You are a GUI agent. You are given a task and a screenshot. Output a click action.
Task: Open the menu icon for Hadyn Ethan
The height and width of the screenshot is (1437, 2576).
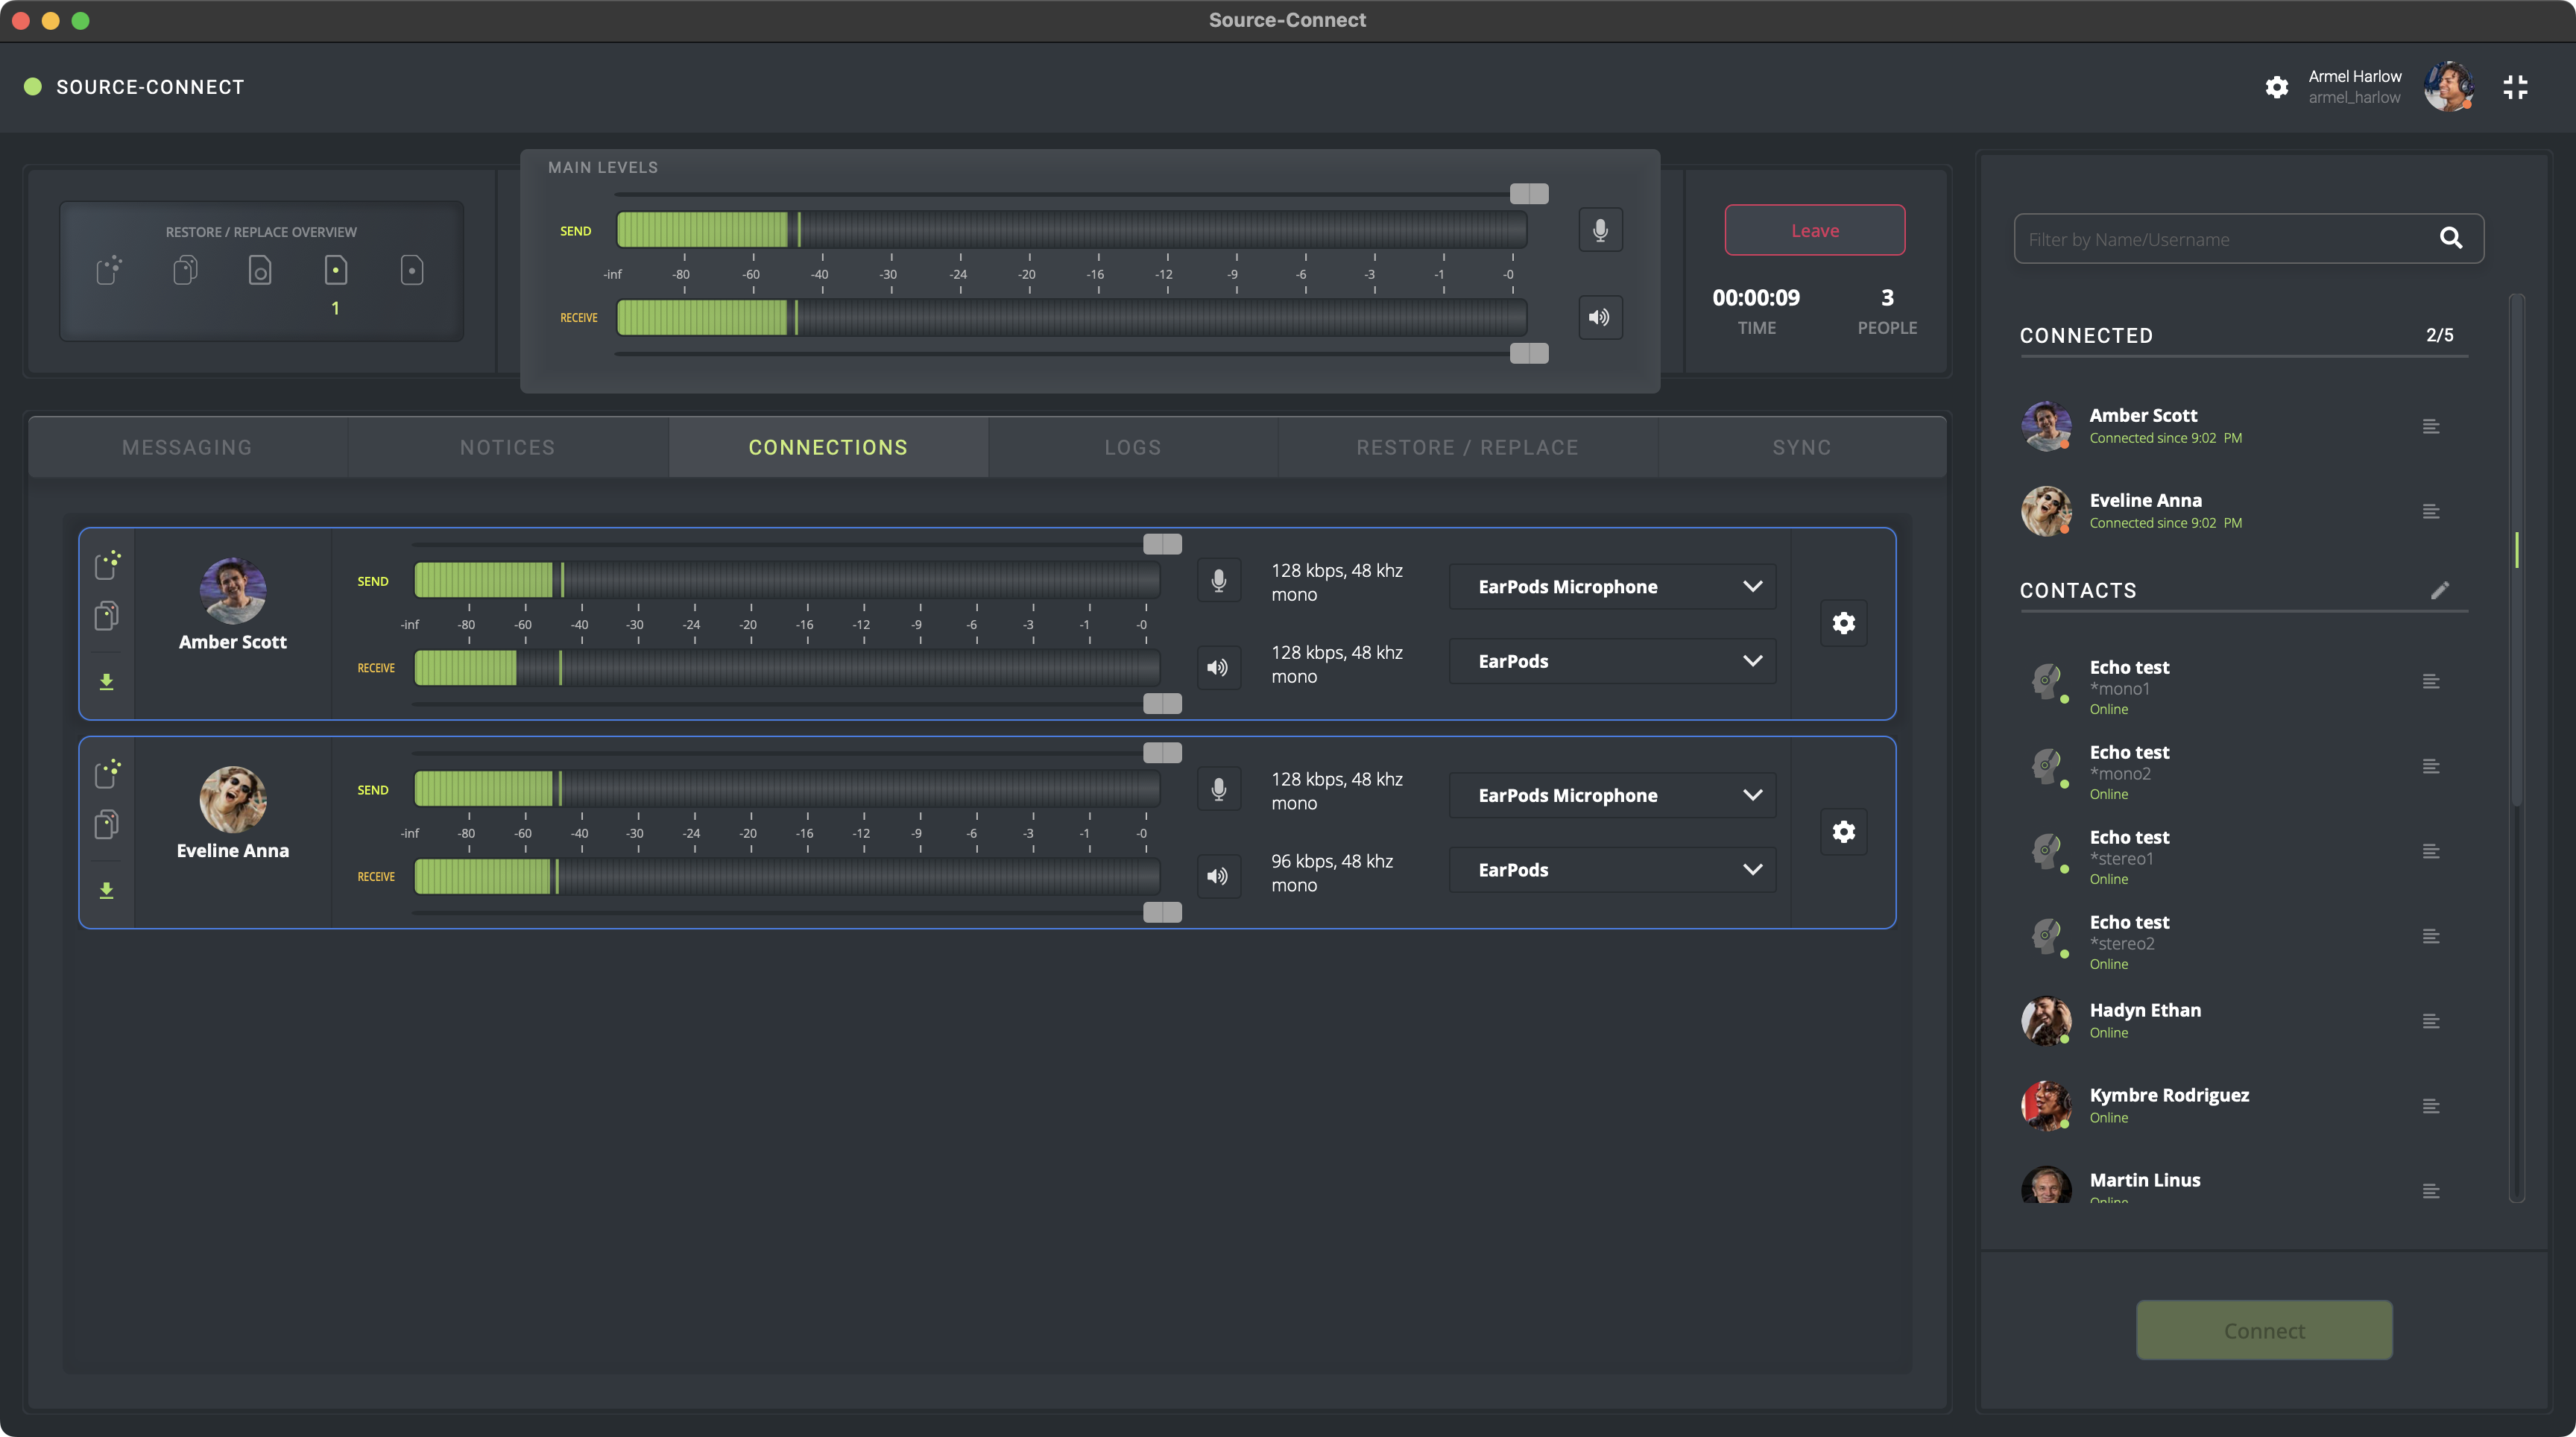click(x=2431, y=1021)
